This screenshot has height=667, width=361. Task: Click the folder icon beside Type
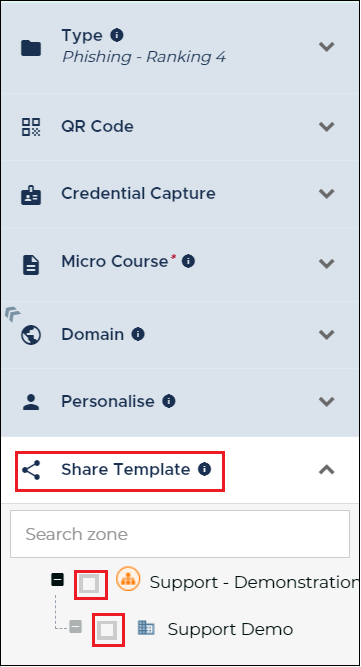click(31, 48)
